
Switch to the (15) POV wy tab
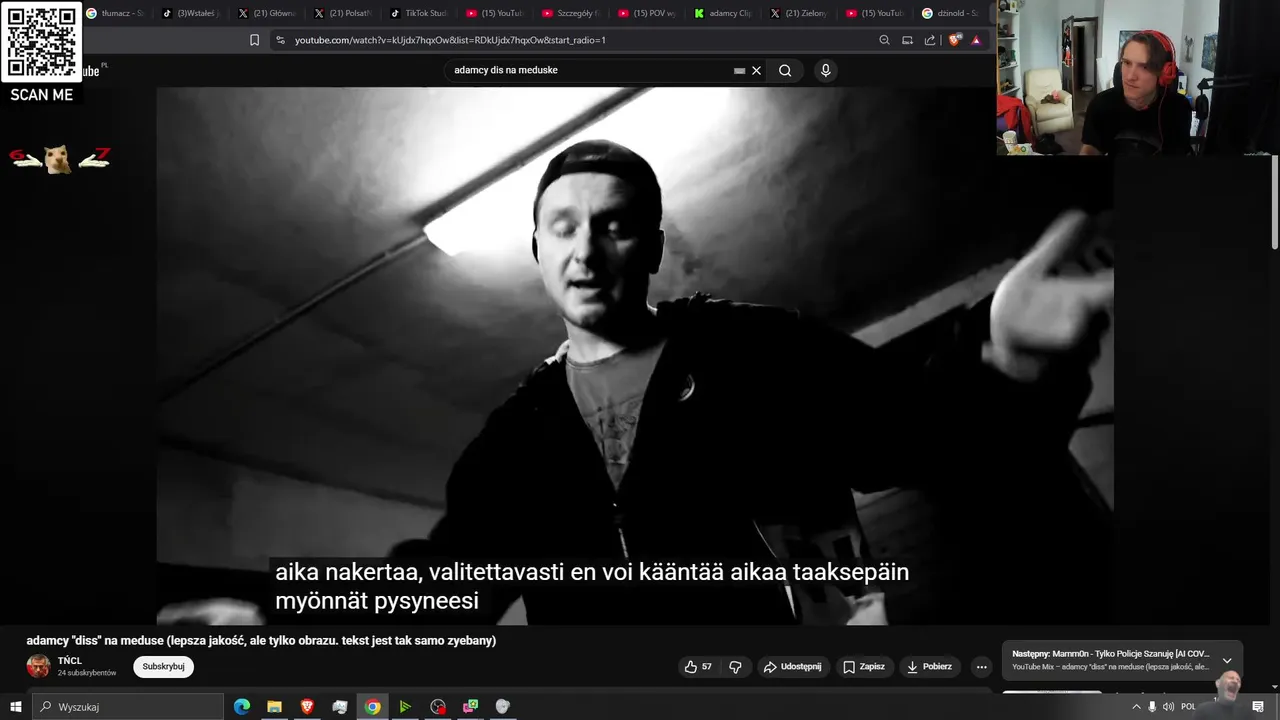click(x=647, y=13)
